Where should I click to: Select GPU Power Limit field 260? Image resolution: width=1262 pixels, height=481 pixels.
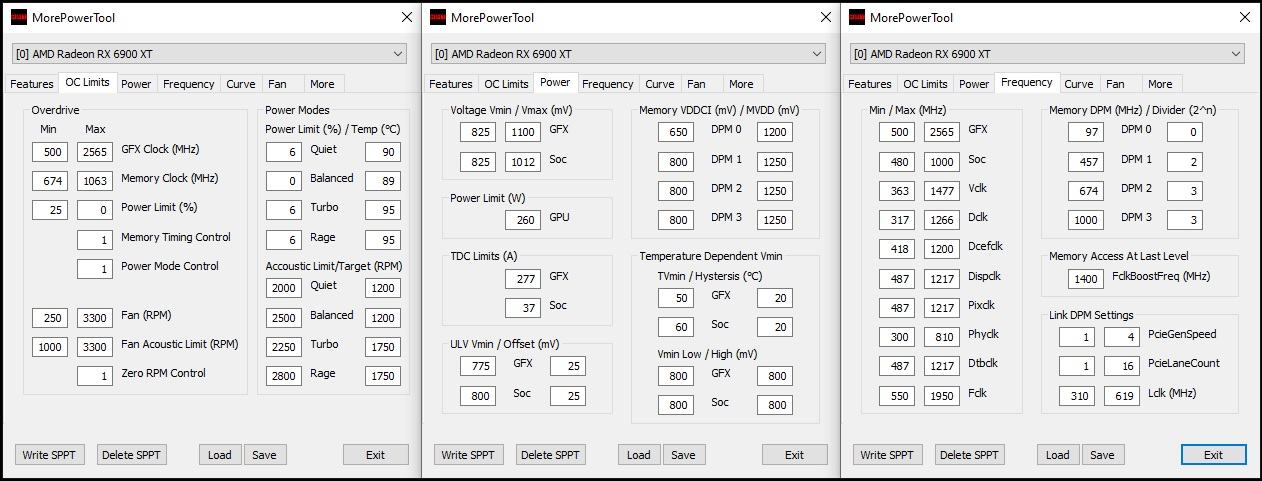[523, 220]
